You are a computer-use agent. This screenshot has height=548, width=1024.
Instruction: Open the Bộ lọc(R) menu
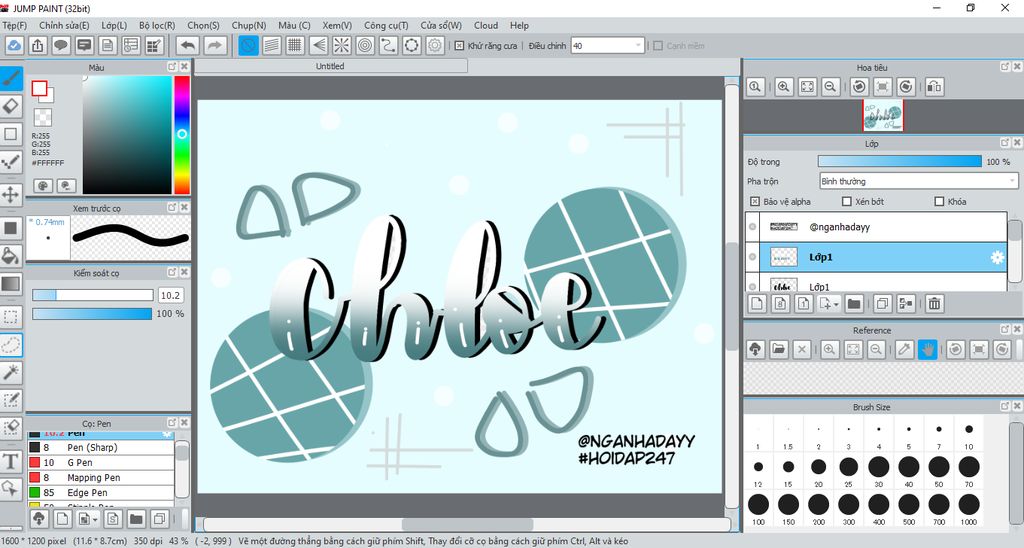coord(157,25)
